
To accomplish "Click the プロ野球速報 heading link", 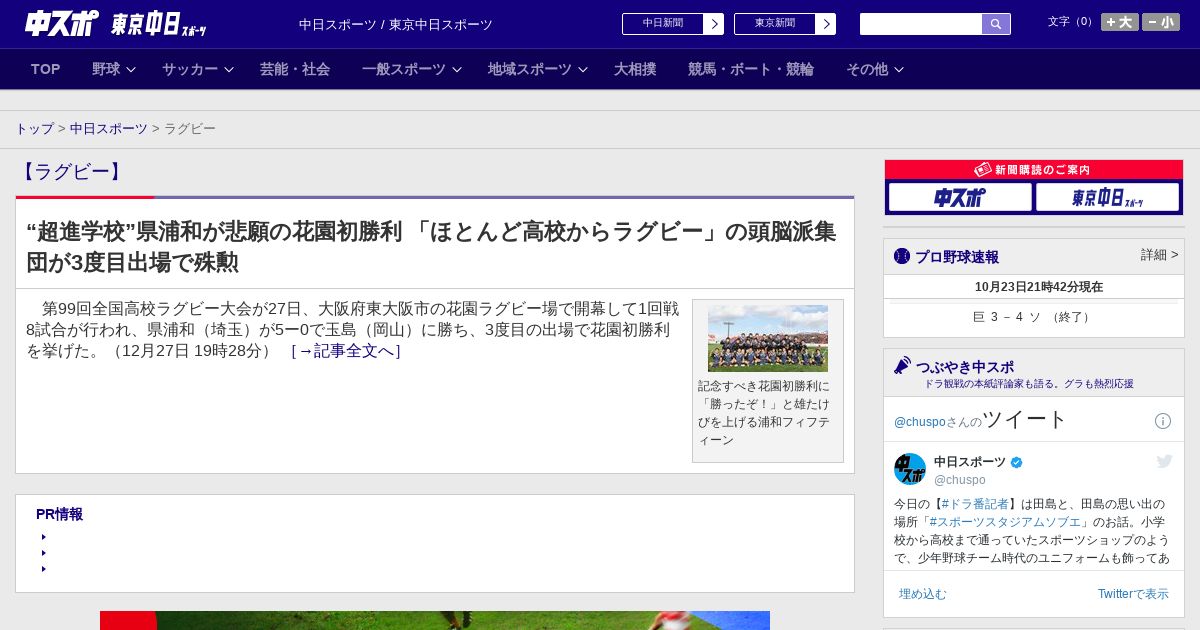I will coord(957,257).
